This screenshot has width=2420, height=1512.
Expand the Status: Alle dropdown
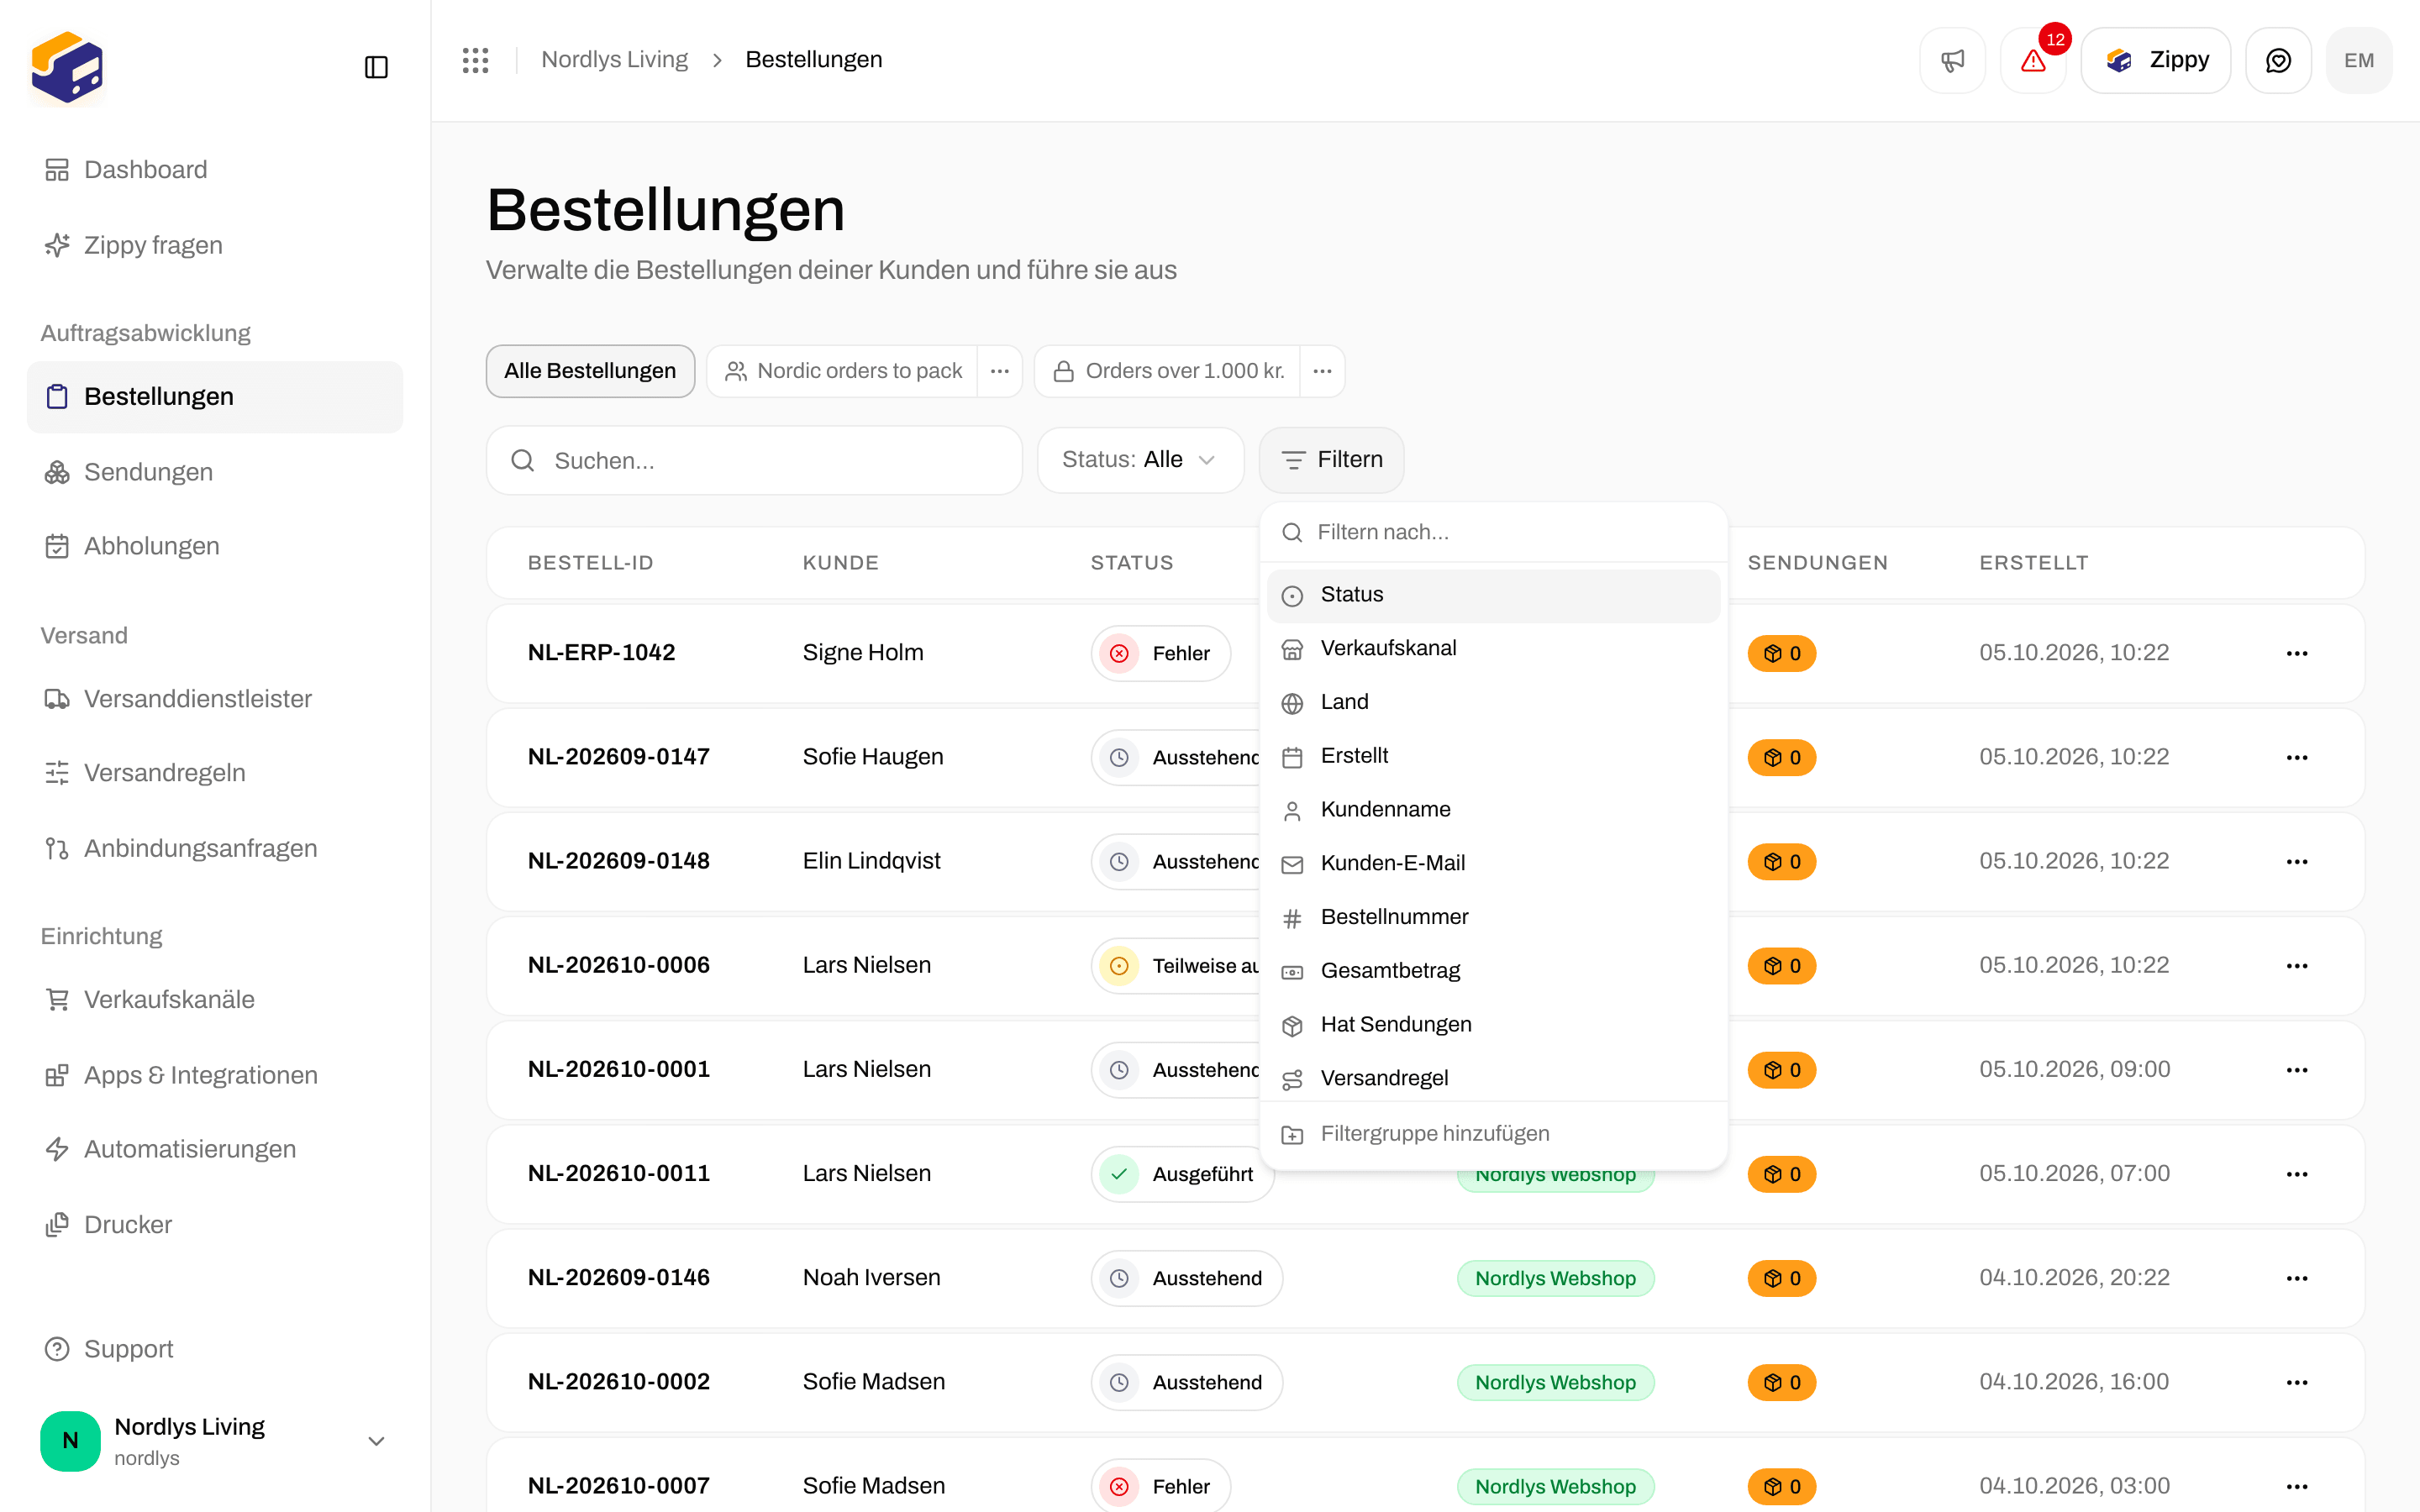[x=1140, y=460]
